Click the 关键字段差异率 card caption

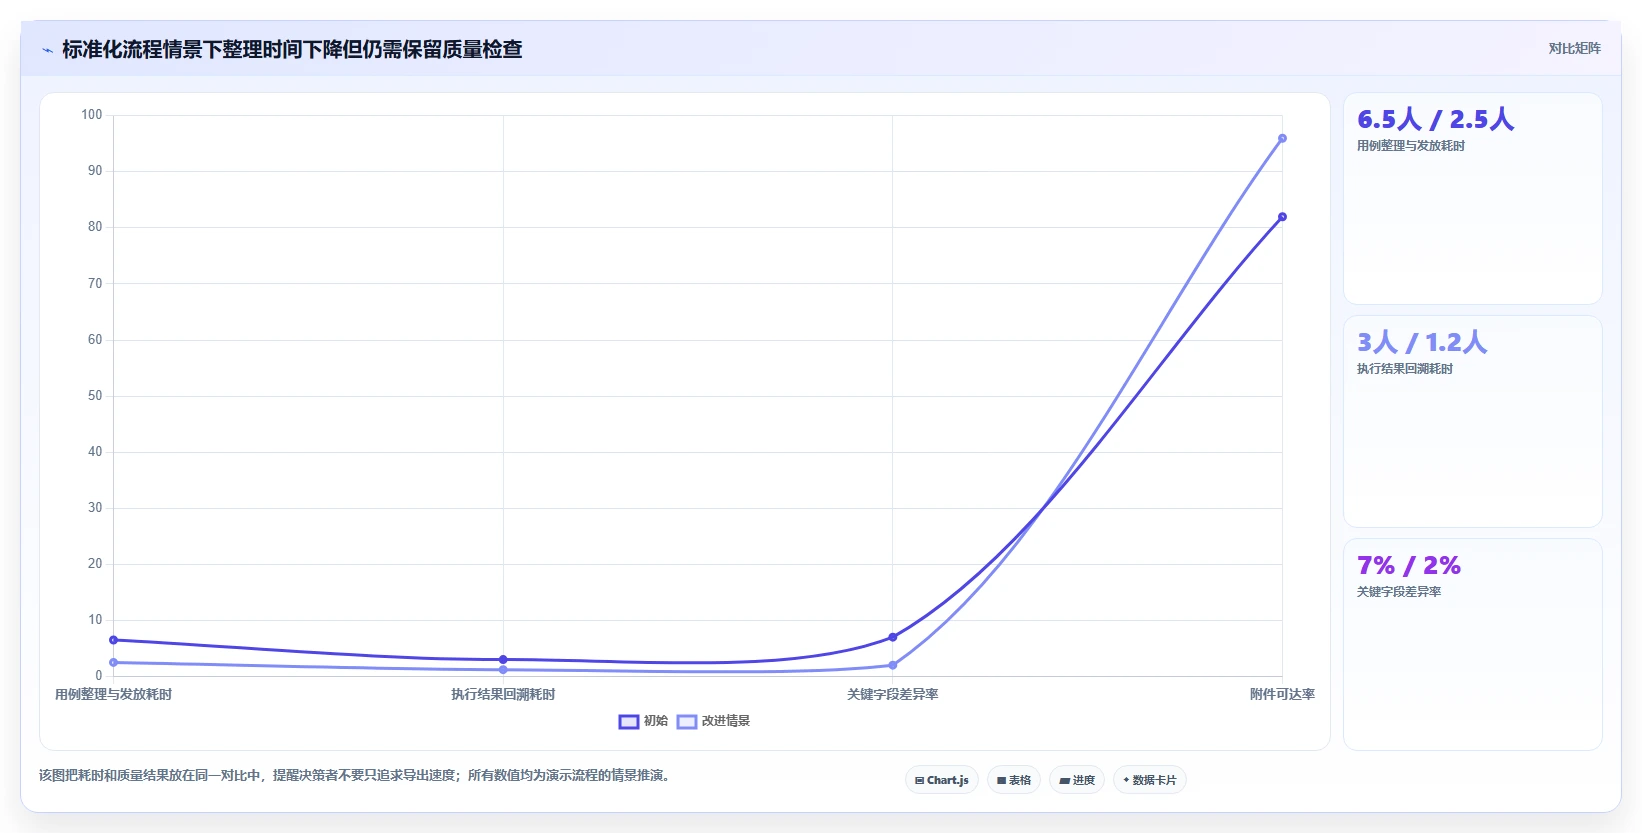click(1399, 592)
